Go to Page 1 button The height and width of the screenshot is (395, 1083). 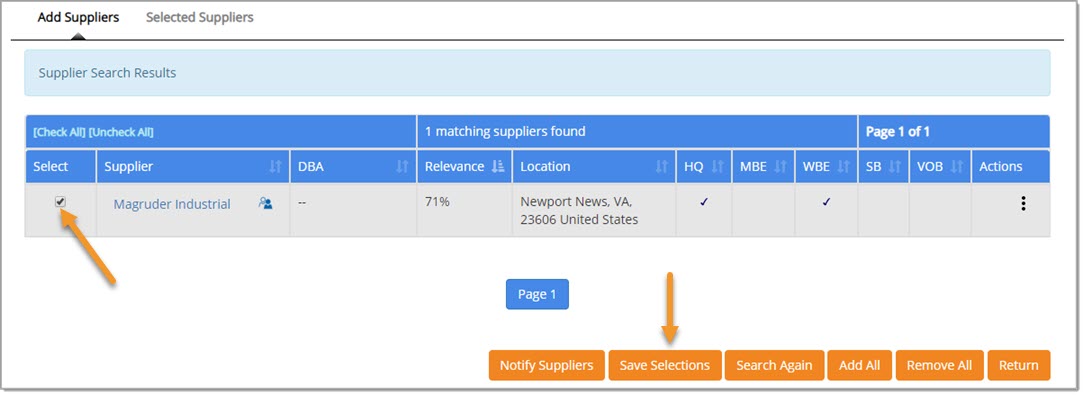[x=537, y=294]
